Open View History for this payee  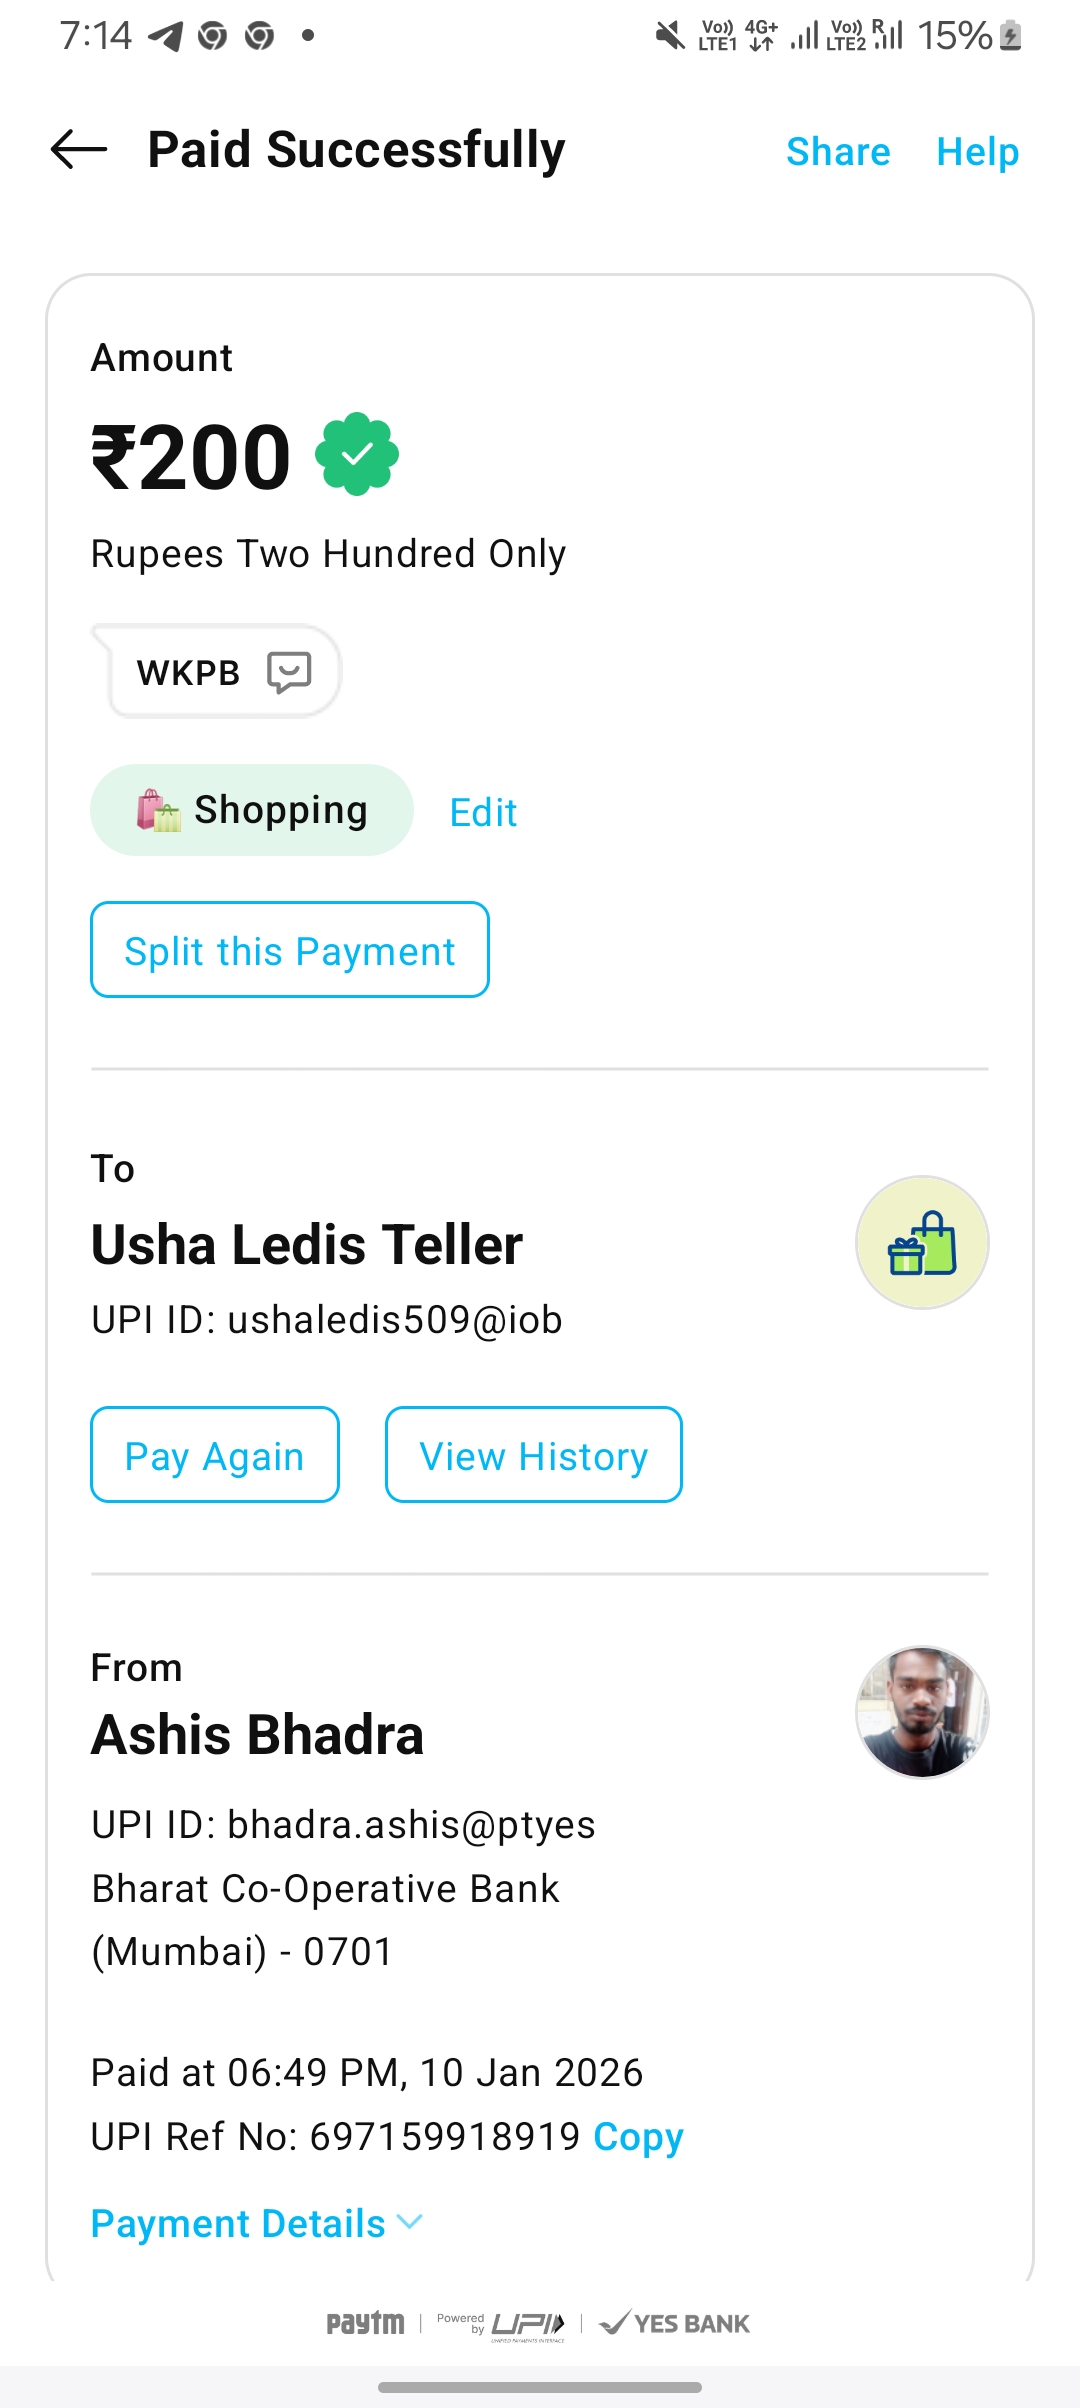click(x=533, y=1455)
